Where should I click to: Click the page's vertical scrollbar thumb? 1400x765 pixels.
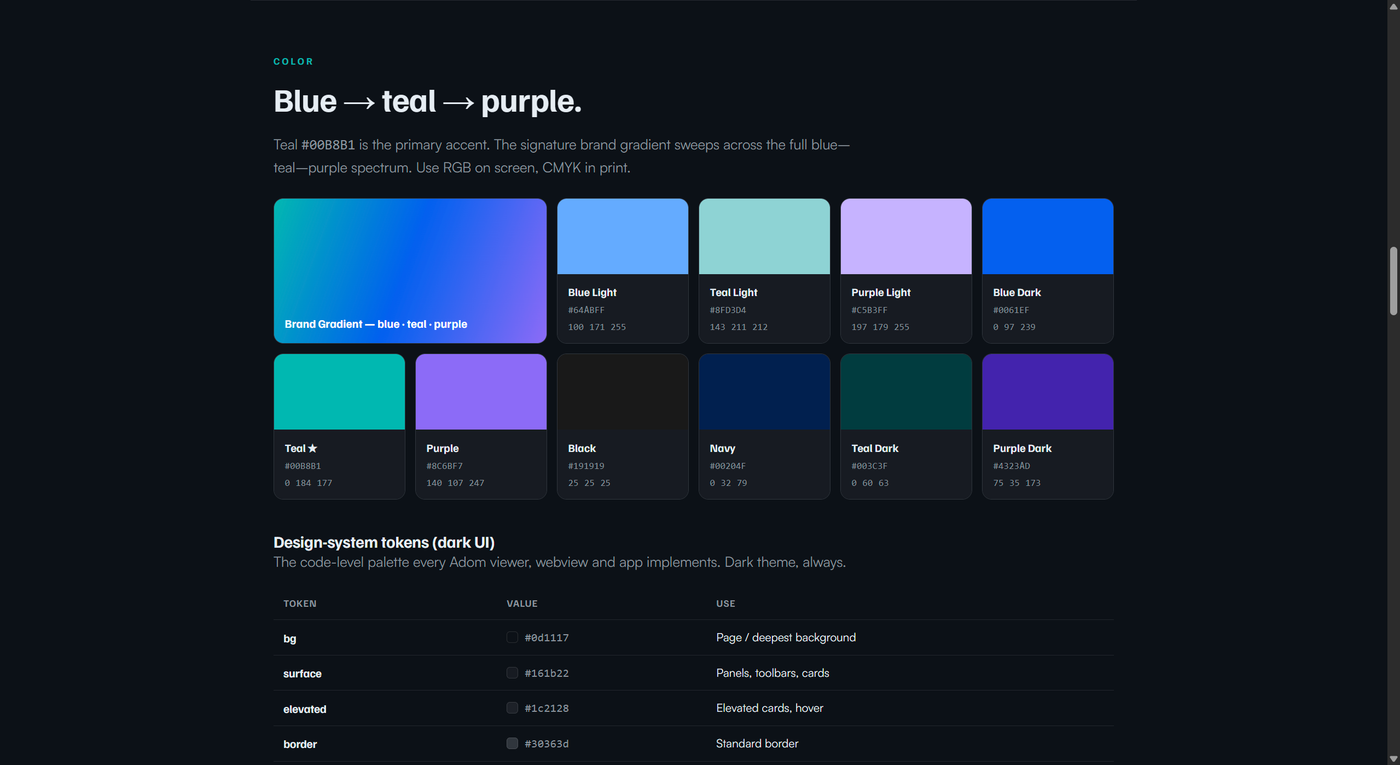[1393, 281]
